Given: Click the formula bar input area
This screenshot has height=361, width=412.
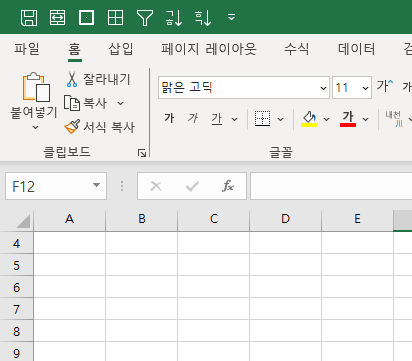Looking at the screenshot, I should pyautogui.click(x=331, y=186).
